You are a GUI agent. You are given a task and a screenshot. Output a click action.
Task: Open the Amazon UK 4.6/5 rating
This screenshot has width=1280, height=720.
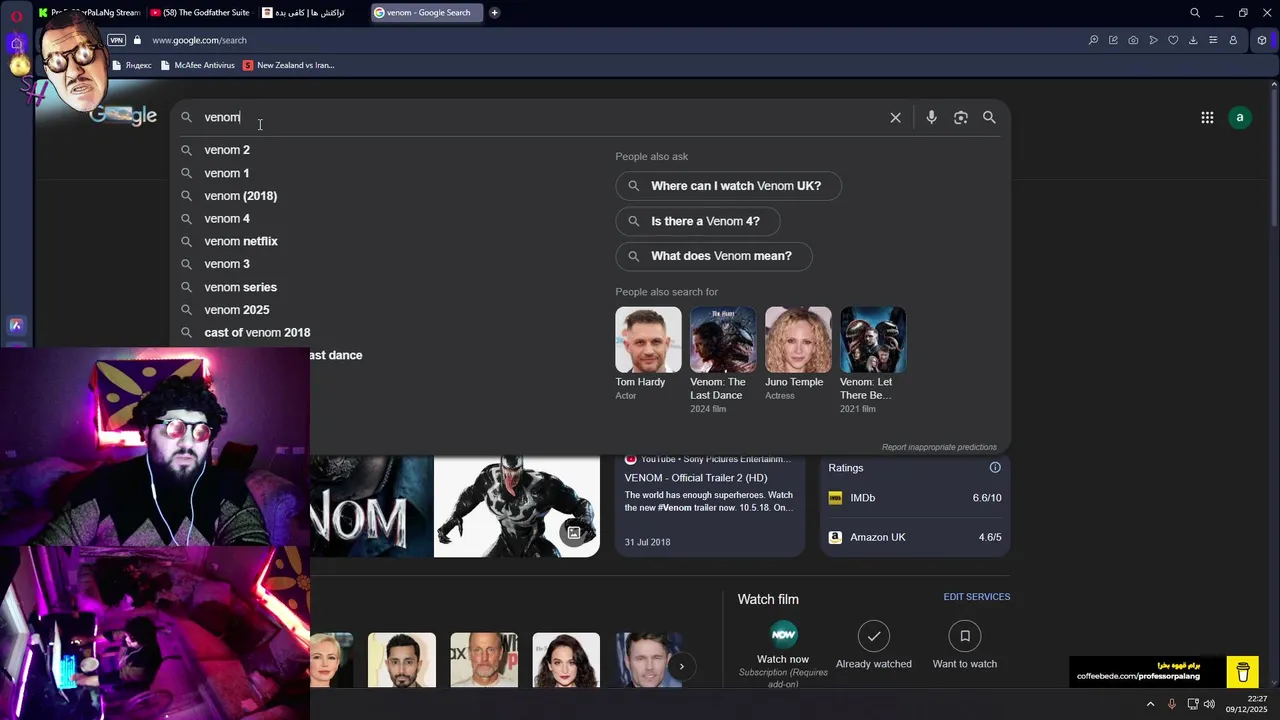click(915, 537)
